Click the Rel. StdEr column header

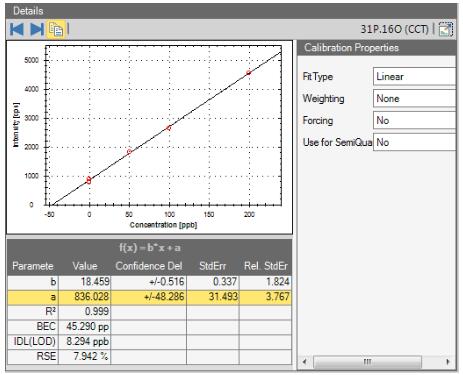coord(266,266)
